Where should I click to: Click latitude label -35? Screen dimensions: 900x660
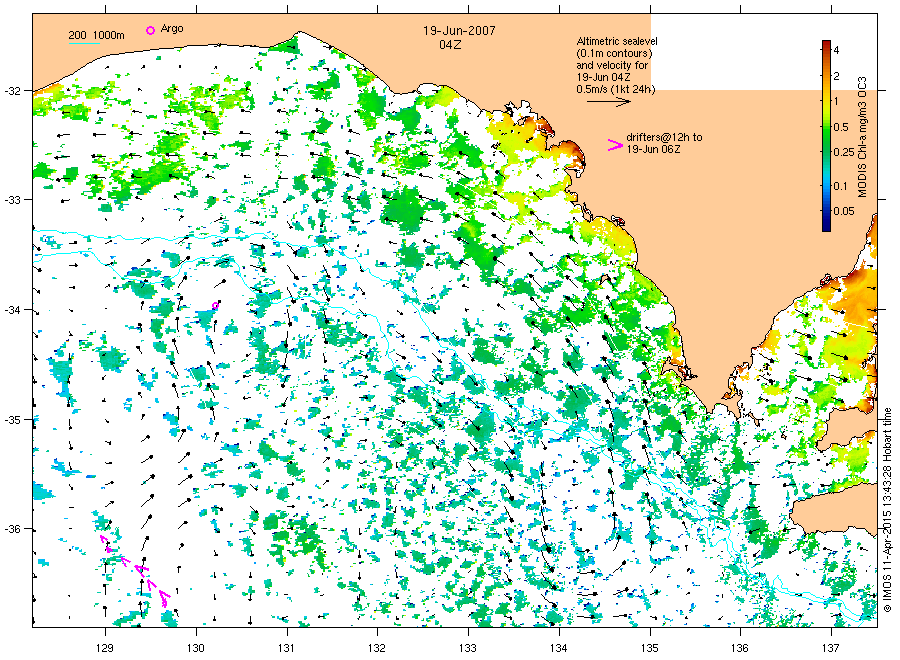pyautogui.click(x=12, y=420)
